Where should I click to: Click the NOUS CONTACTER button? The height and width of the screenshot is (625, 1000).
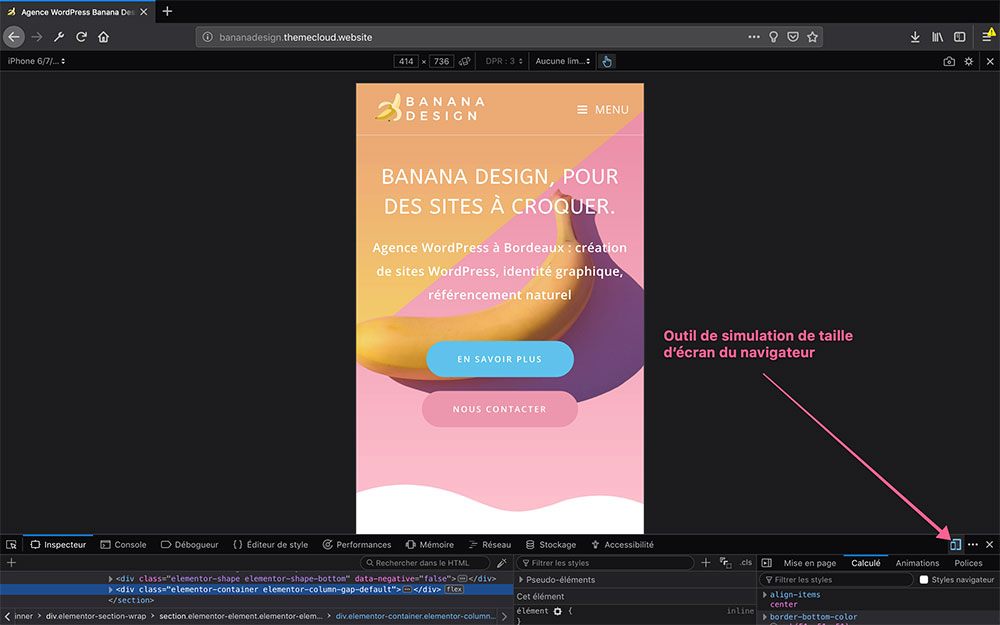500,409
